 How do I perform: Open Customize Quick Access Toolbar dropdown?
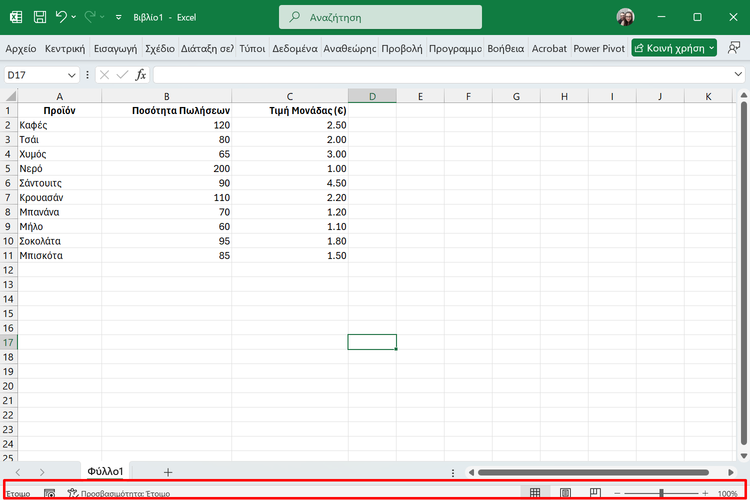119,17
